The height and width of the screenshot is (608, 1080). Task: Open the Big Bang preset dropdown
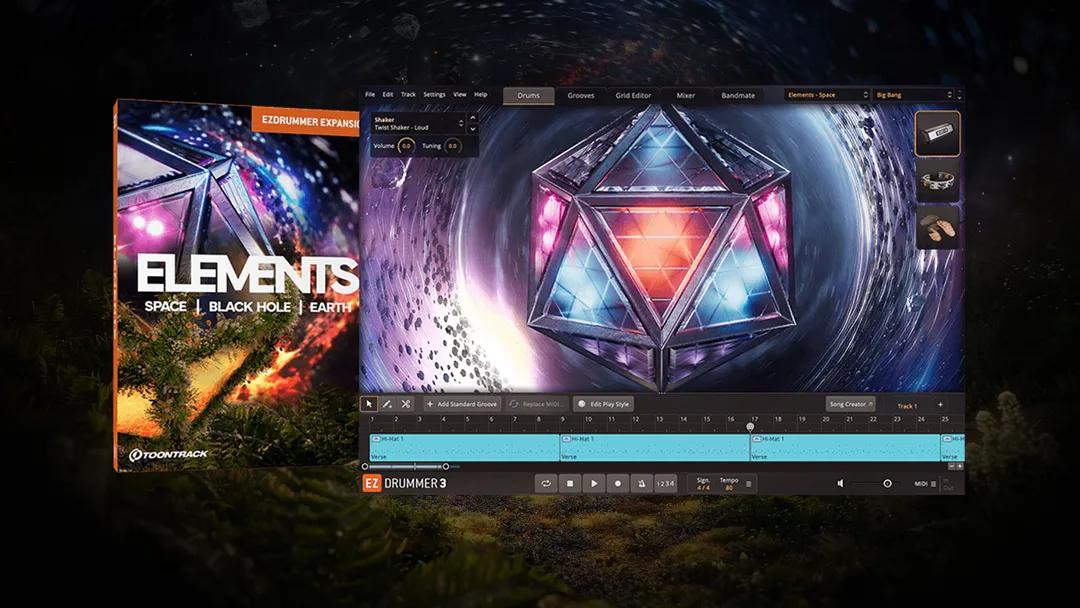913,95
